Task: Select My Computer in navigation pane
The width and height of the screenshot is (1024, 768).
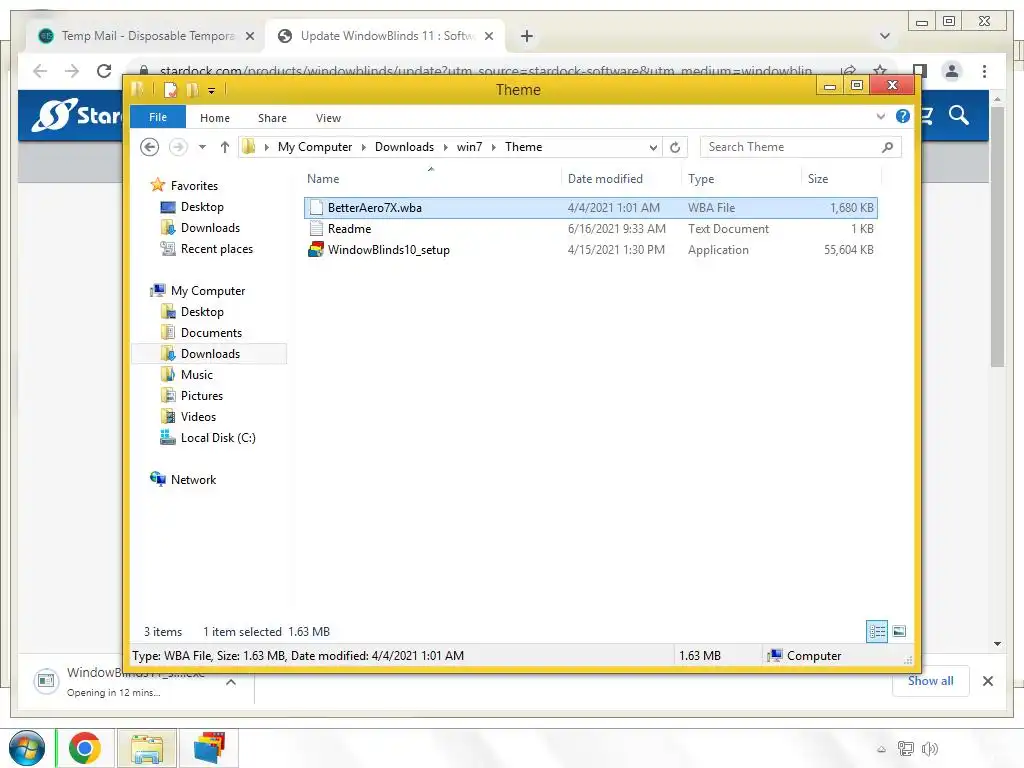Action: [x=208, y=291]
